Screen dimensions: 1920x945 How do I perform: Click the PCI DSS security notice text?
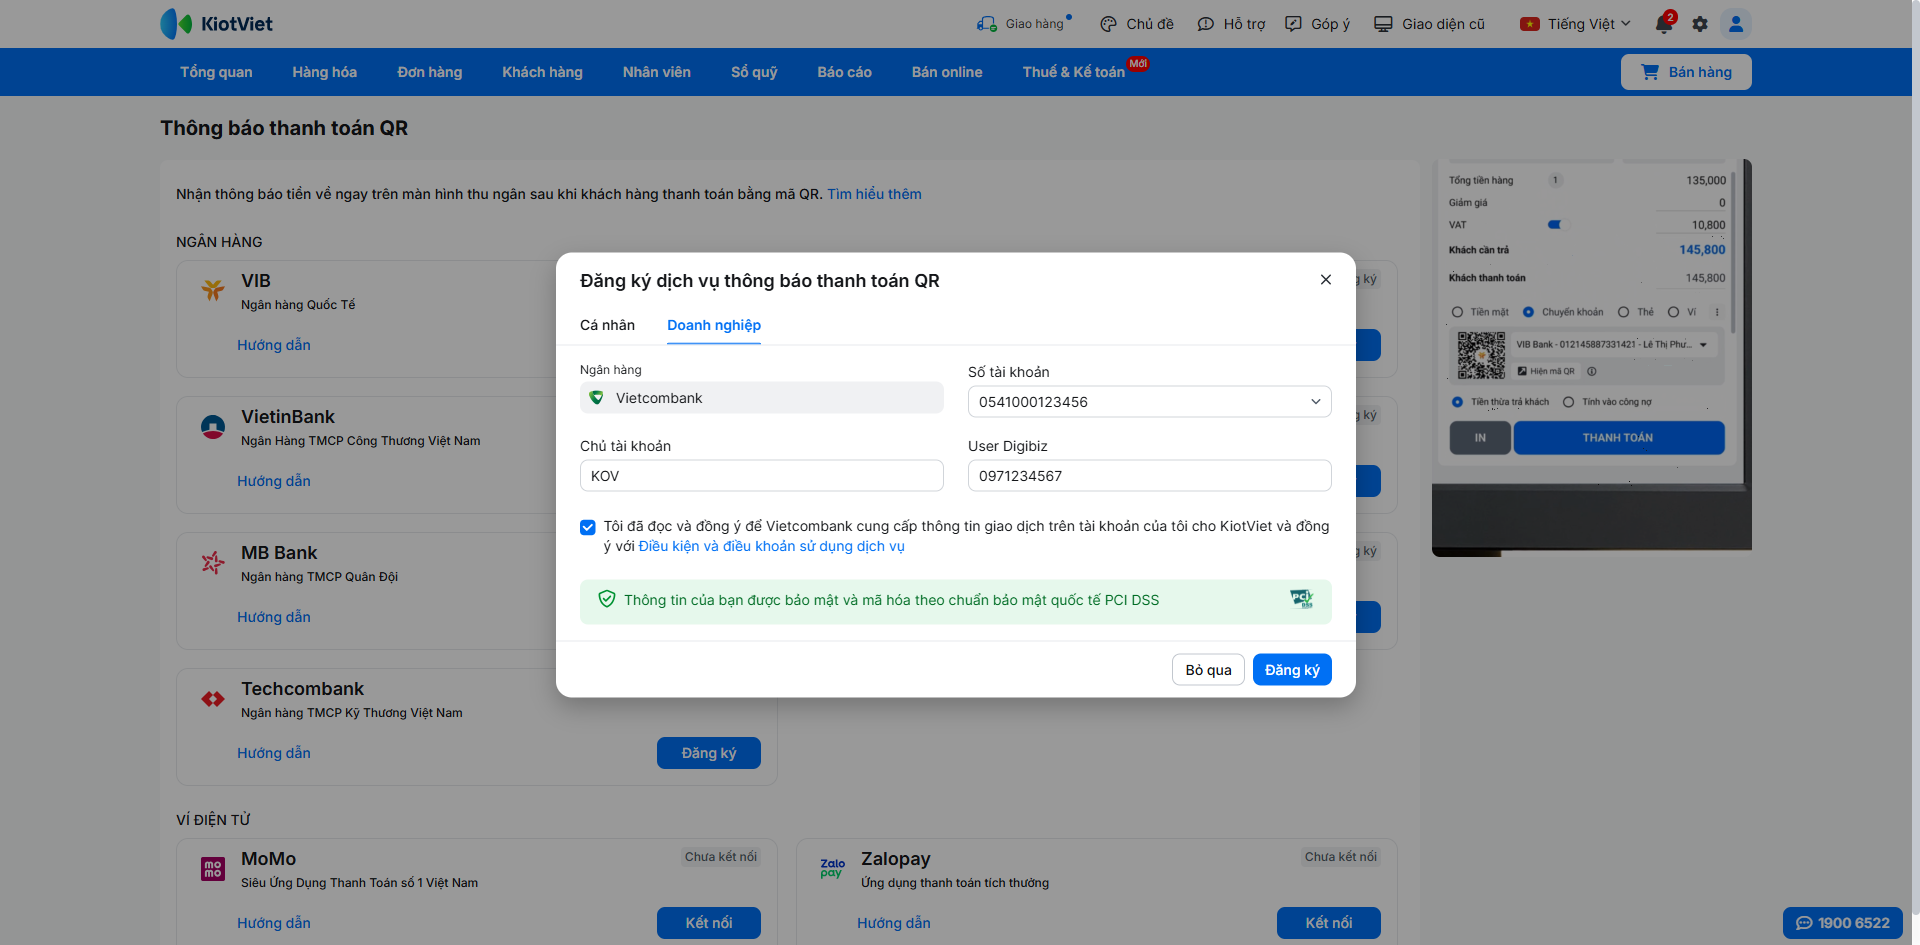(x=891, y=600)
